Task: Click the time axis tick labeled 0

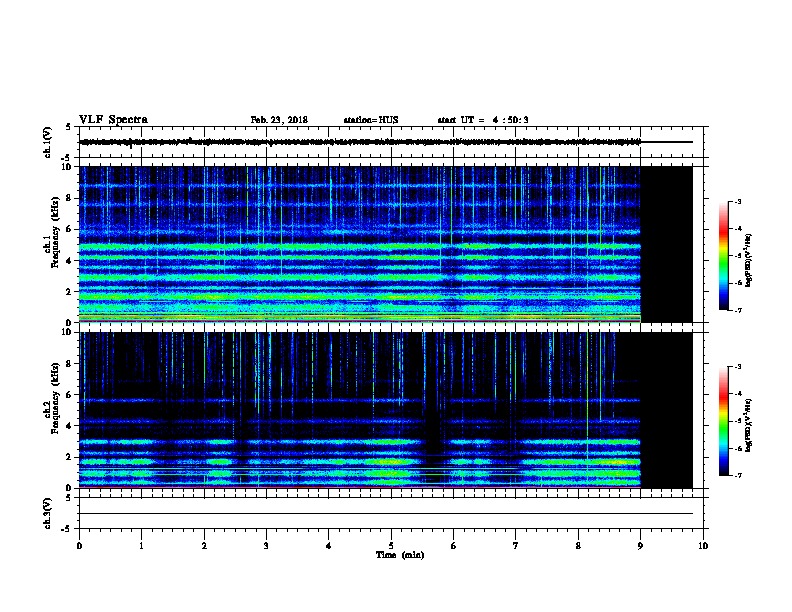Action: 79,545
